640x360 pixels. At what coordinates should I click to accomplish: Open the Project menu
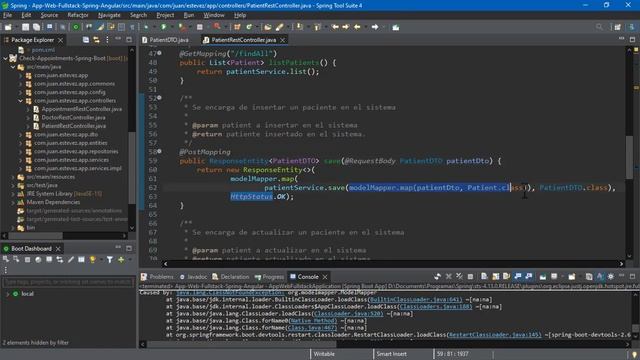165,15
